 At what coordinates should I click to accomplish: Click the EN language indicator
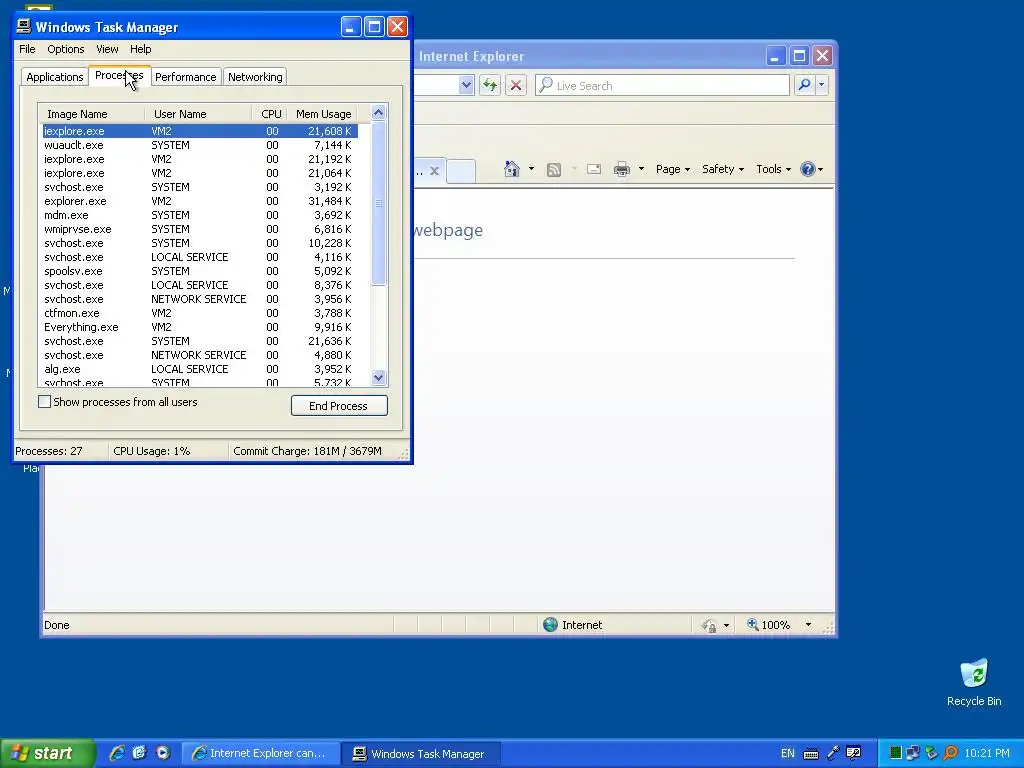pyautogui.click(x=788, y=754)
